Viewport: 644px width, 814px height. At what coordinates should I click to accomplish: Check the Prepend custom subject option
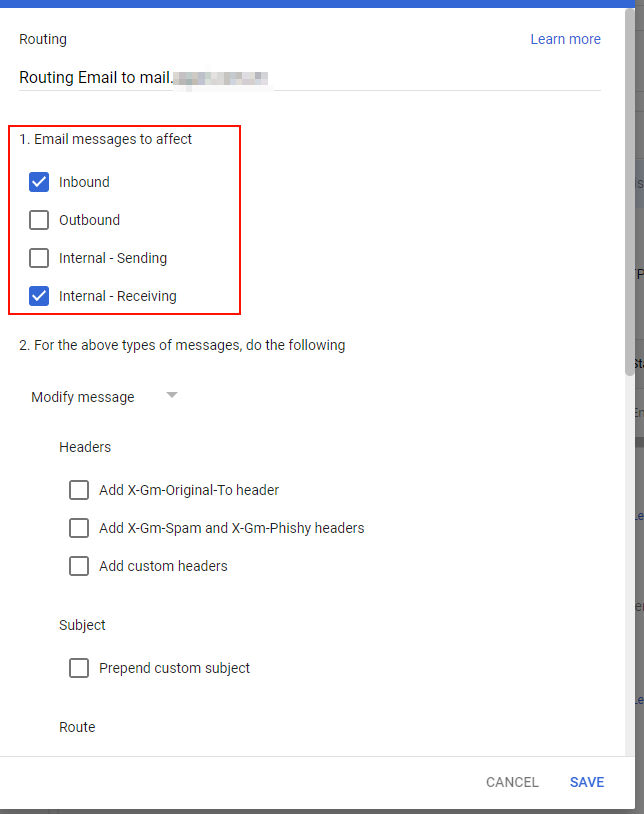coord(79,668)
